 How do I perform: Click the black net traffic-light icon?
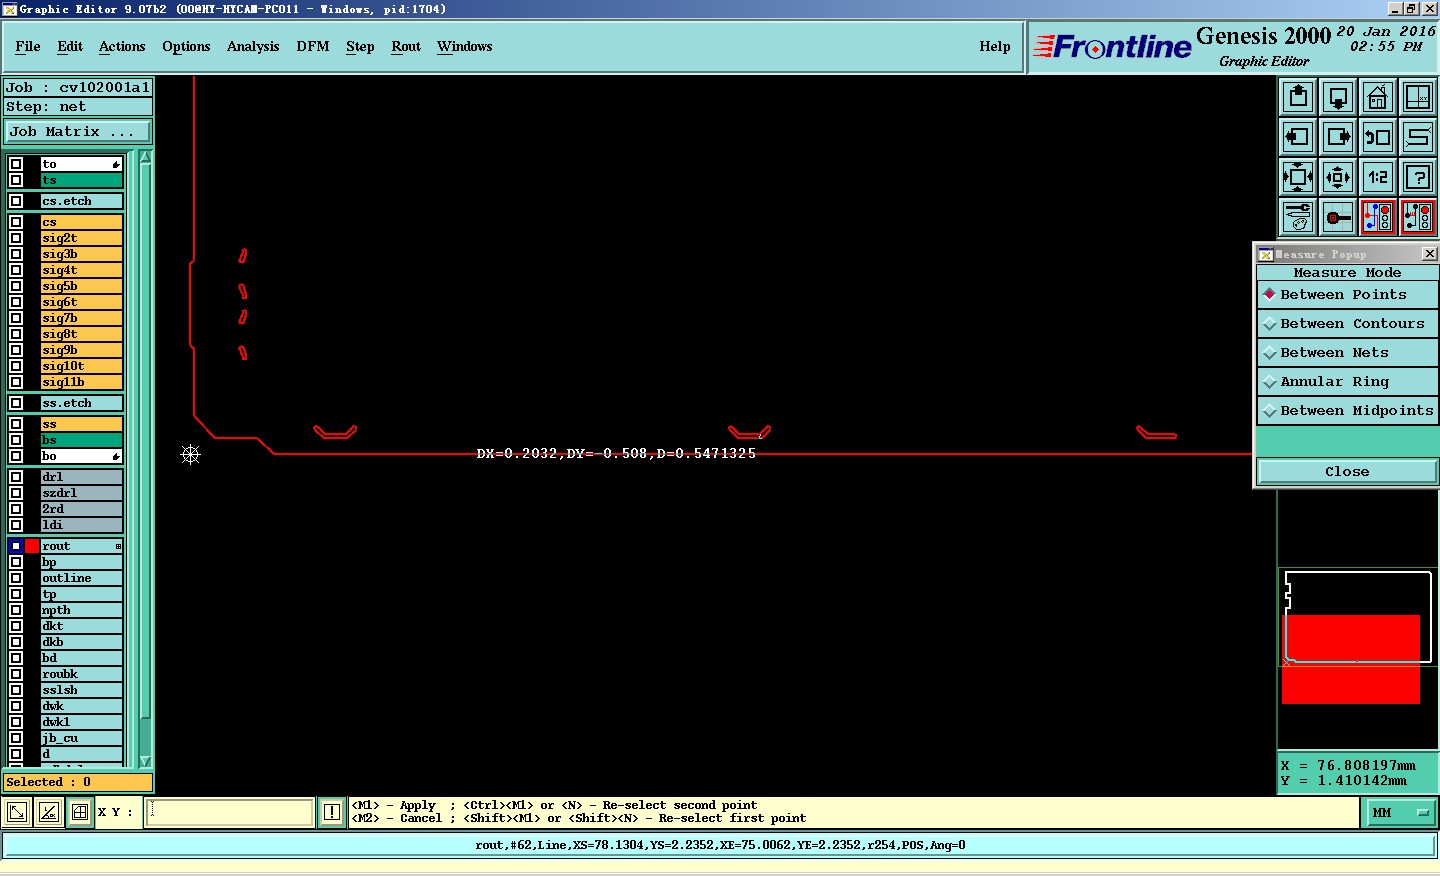pyautogui.click(x=1418, y=217)
